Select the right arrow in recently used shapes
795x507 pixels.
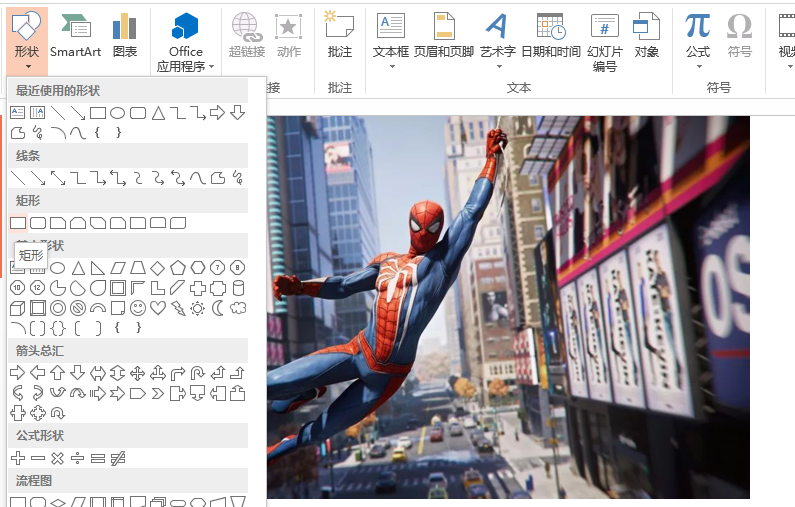218,113
